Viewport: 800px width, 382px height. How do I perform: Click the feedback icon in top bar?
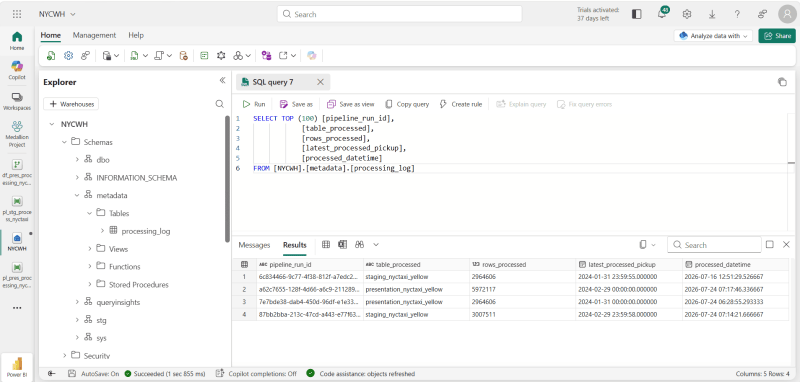tap(763, 14)
